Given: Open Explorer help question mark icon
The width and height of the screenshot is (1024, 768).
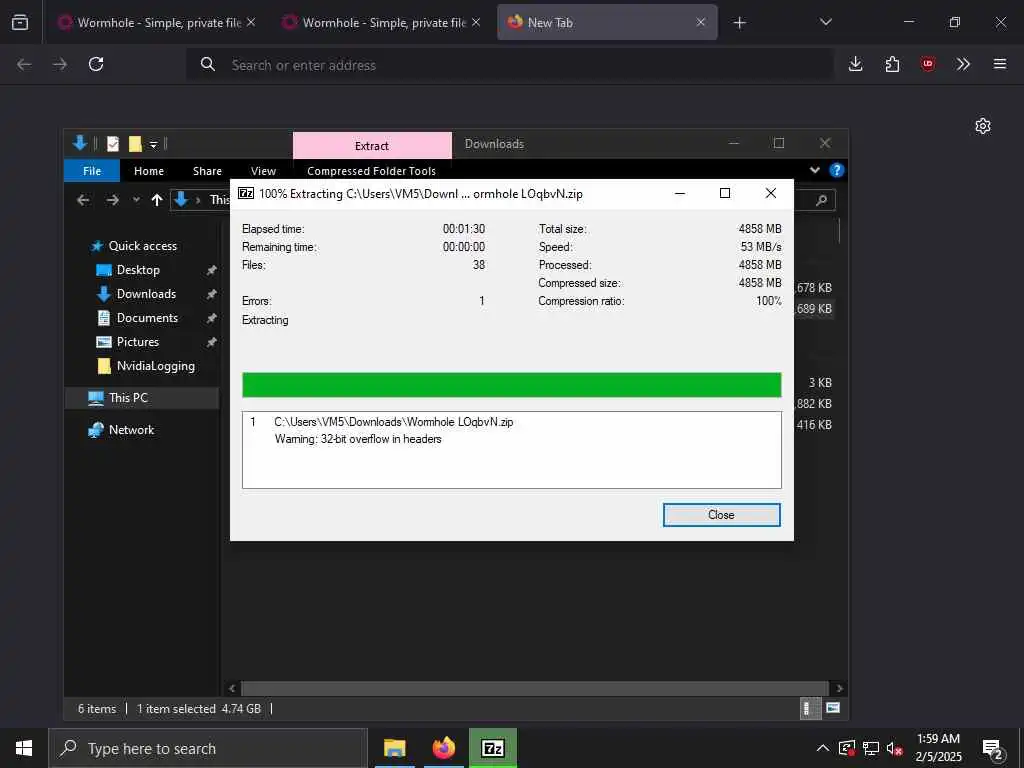Looking at the screenshot, I should click(x=836, y=170).
